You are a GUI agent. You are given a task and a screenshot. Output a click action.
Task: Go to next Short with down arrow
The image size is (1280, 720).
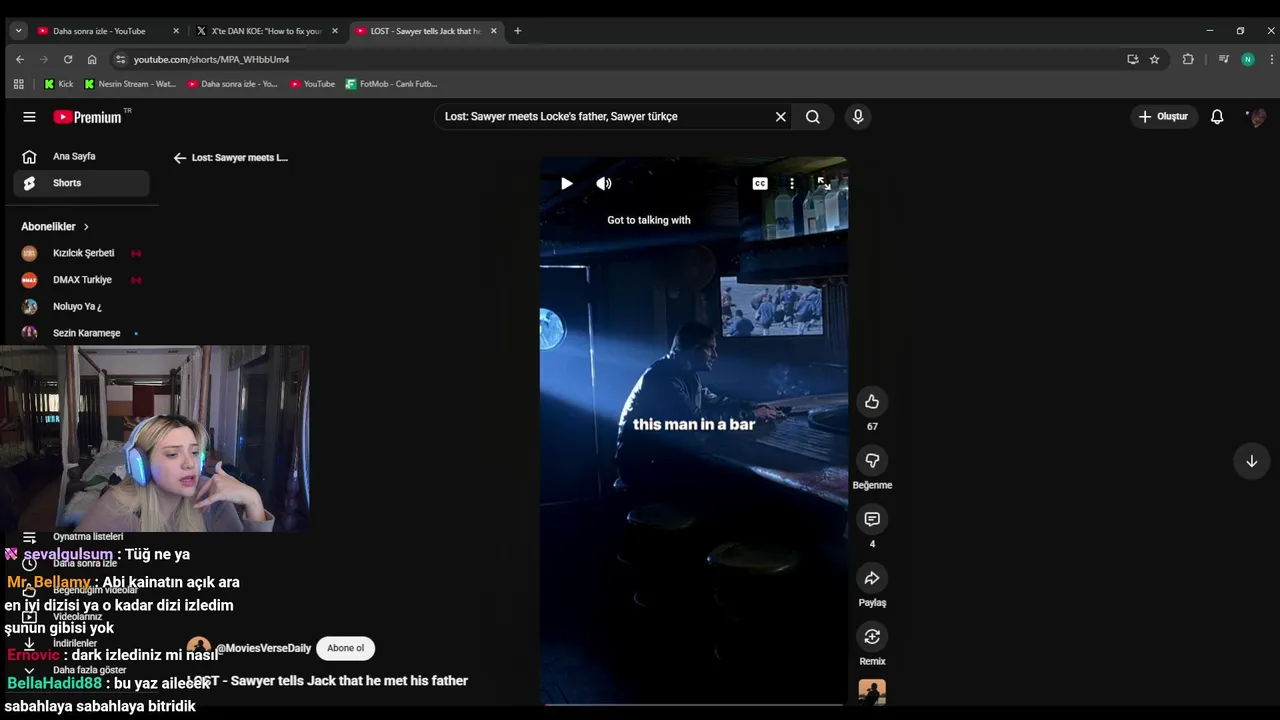pyautogui.click(x=1251, y=461)
